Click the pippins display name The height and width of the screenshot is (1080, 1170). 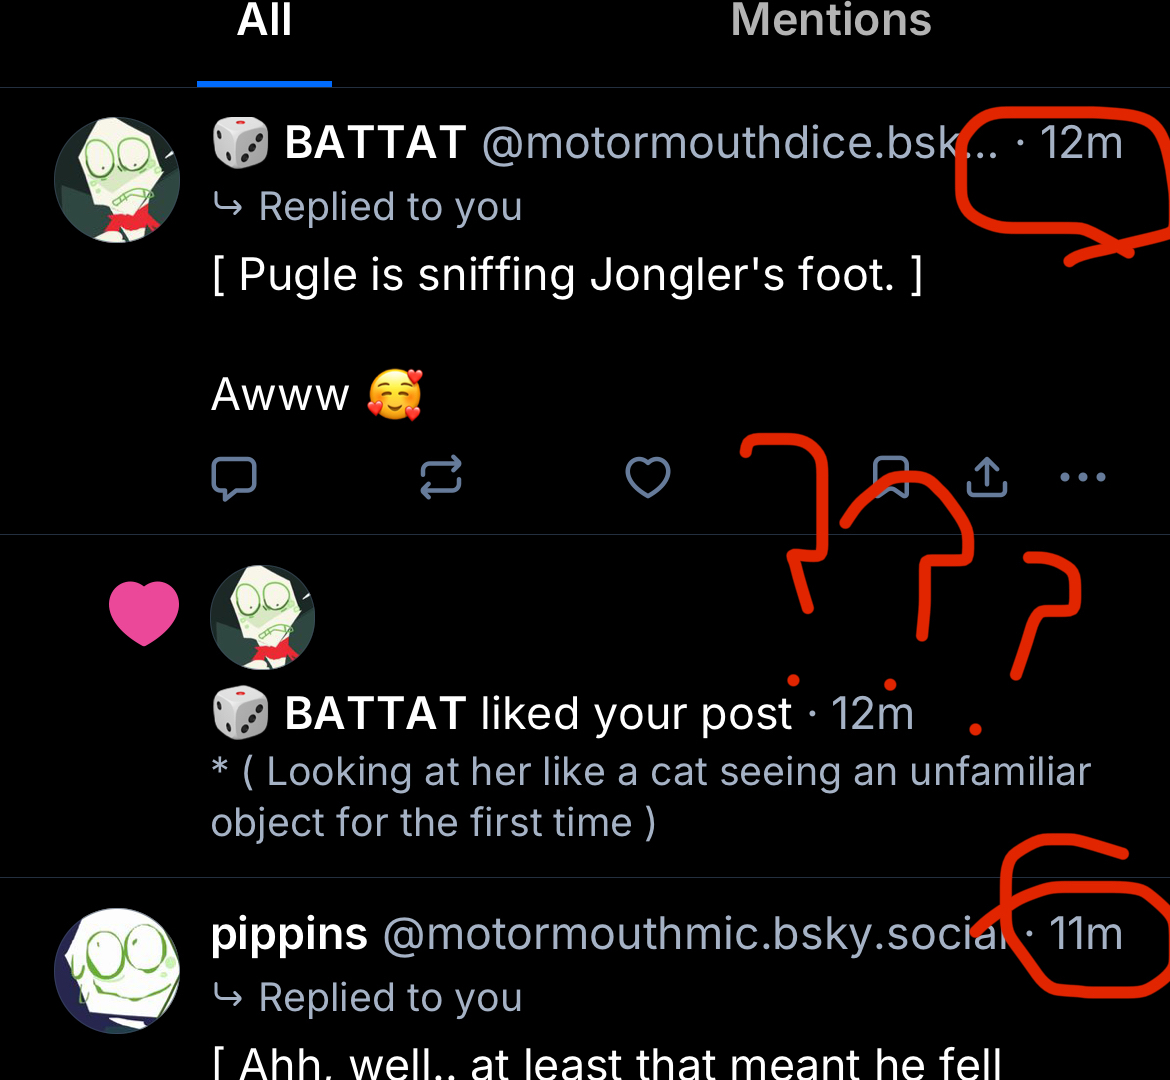pyautogui.click(x=289, y=934)
